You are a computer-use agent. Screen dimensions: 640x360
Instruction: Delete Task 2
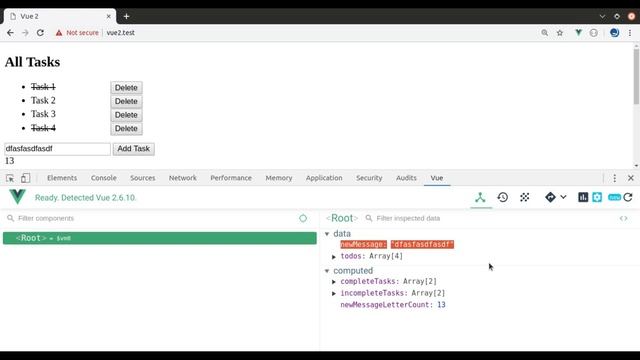click(126, 101)
